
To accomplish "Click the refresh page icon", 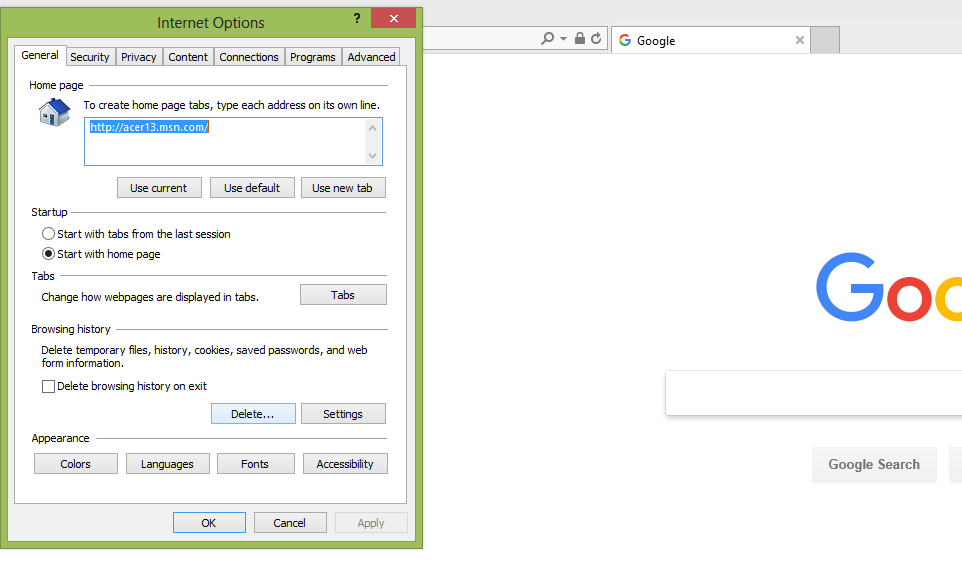I will (x=596, y=39).
